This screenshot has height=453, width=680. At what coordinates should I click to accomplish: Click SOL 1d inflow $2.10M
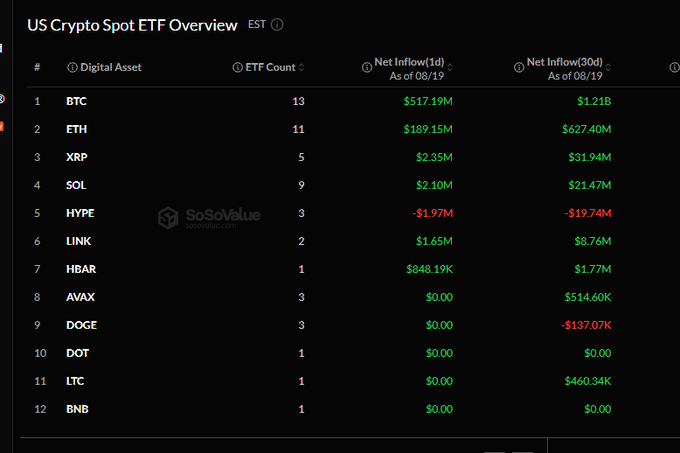point(434,185)
